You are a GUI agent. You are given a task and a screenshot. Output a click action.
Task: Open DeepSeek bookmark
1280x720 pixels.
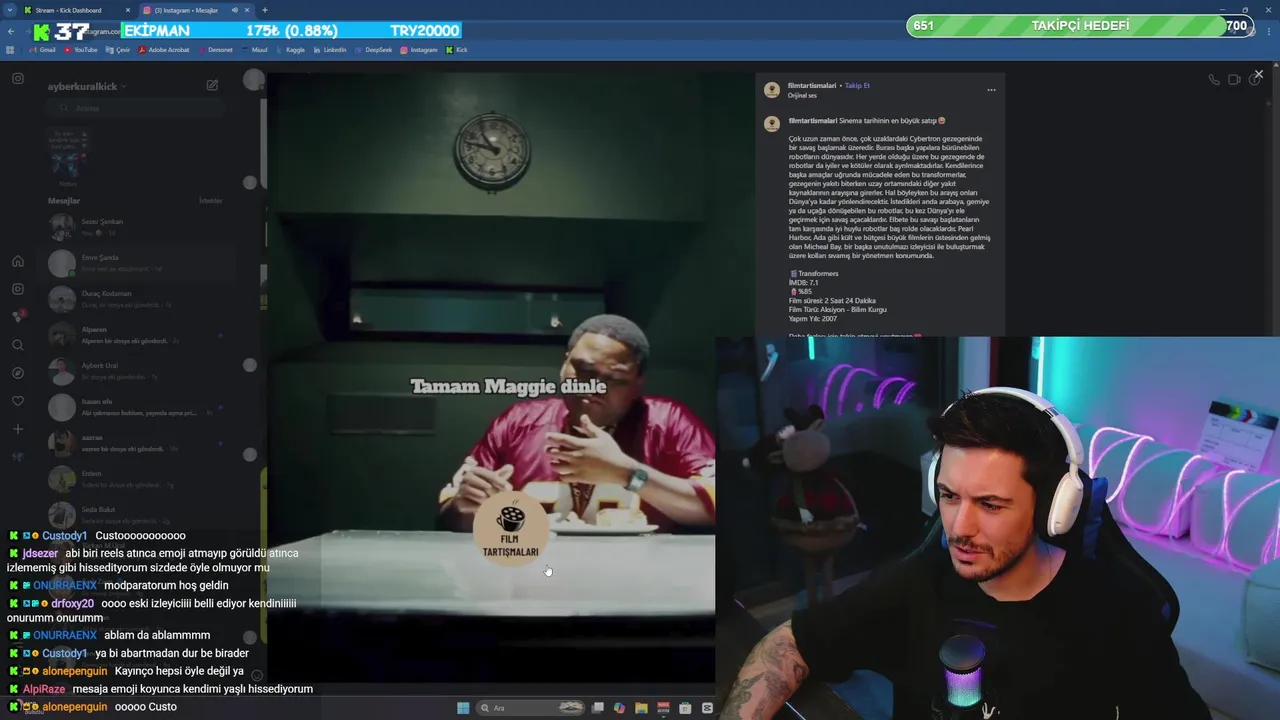[x=374, y=49]
